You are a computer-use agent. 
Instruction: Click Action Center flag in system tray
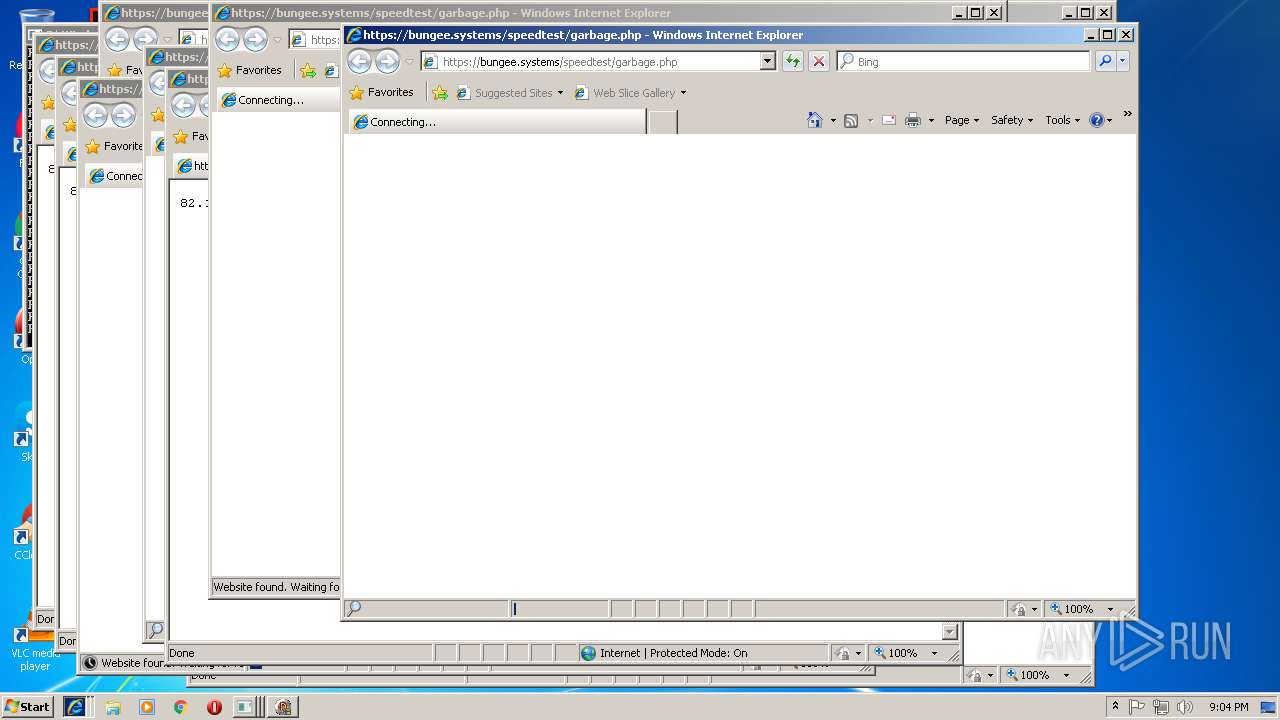(x=1137, y=707)
